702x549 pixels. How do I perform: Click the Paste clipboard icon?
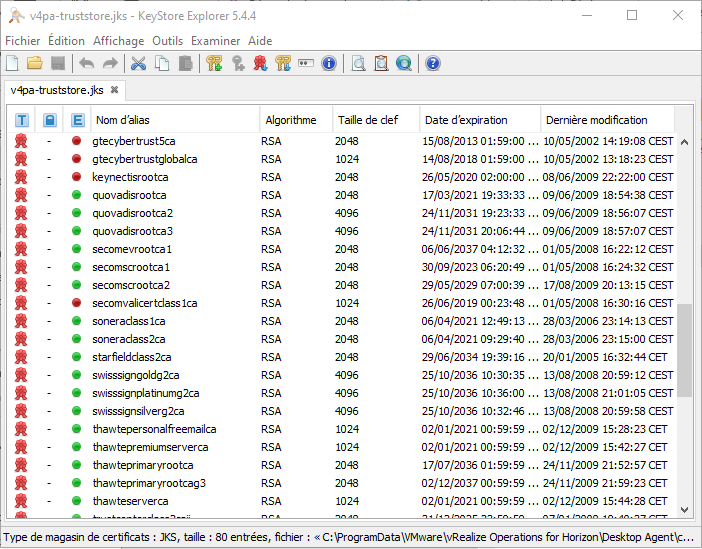185,64
